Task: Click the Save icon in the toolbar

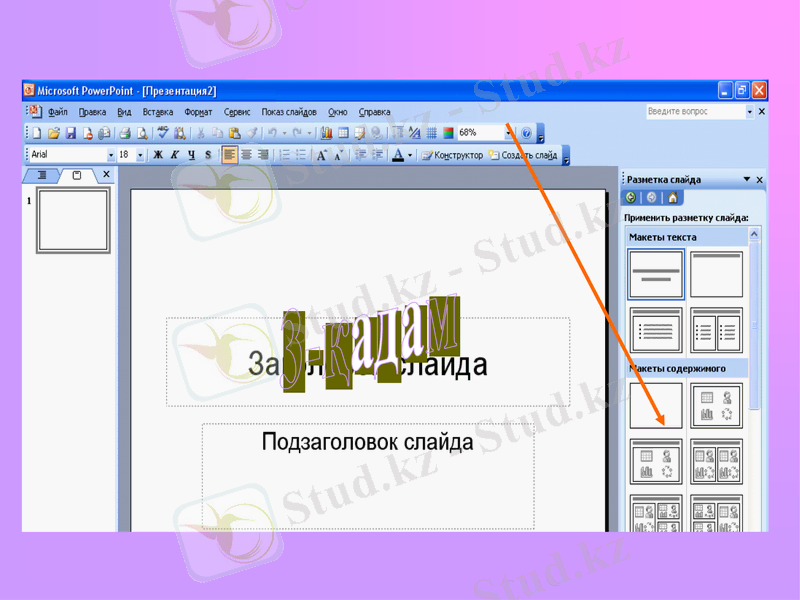Action: coord(71,133)
